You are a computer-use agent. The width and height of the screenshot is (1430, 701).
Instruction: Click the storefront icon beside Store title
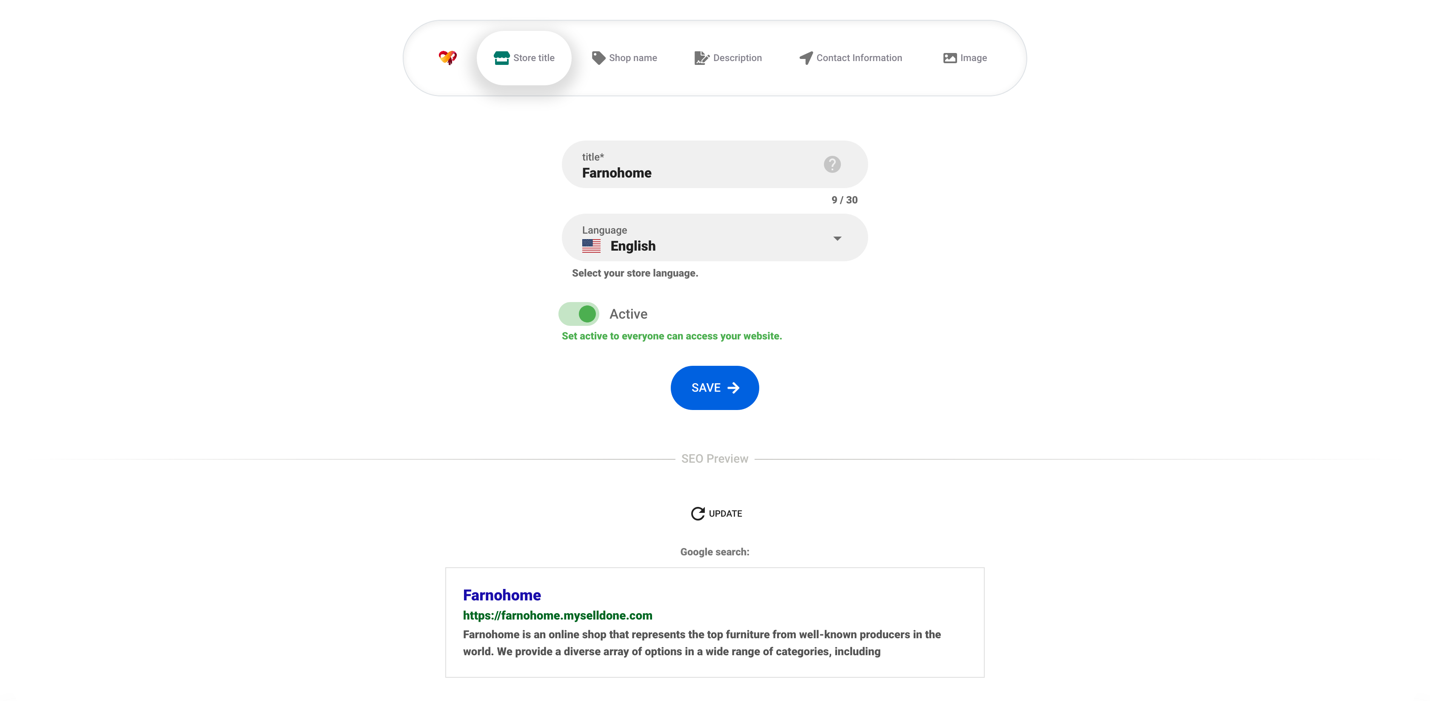coord(502,58)
